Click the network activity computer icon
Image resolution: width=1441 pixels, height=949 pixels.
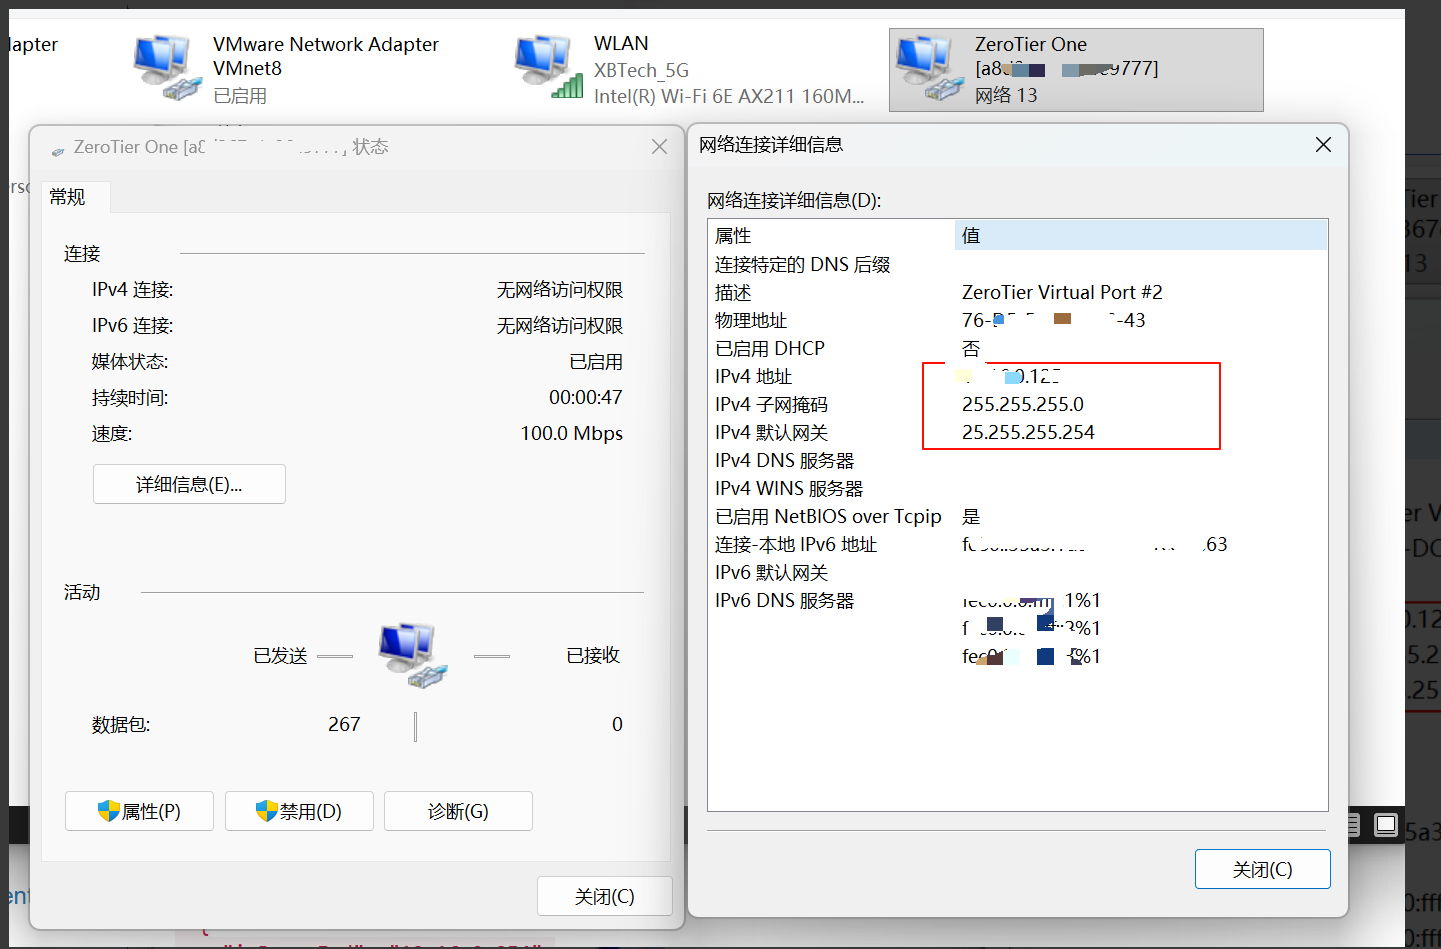412,655
